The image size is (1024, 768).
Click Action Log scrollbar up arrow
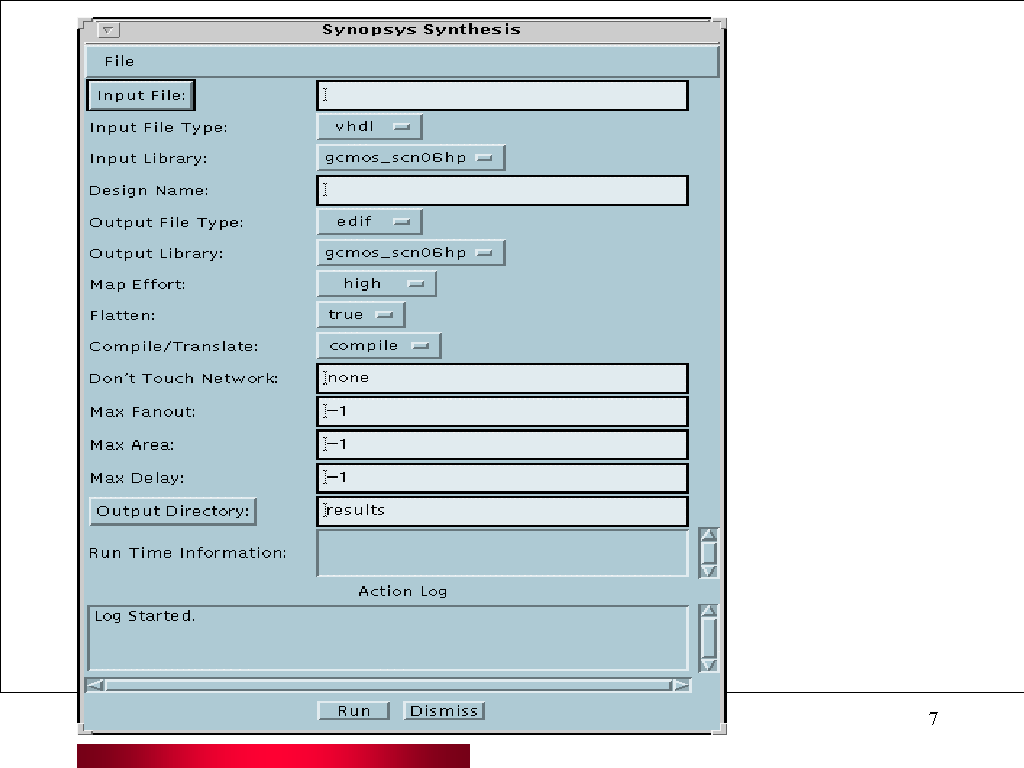tap(708, 611)
